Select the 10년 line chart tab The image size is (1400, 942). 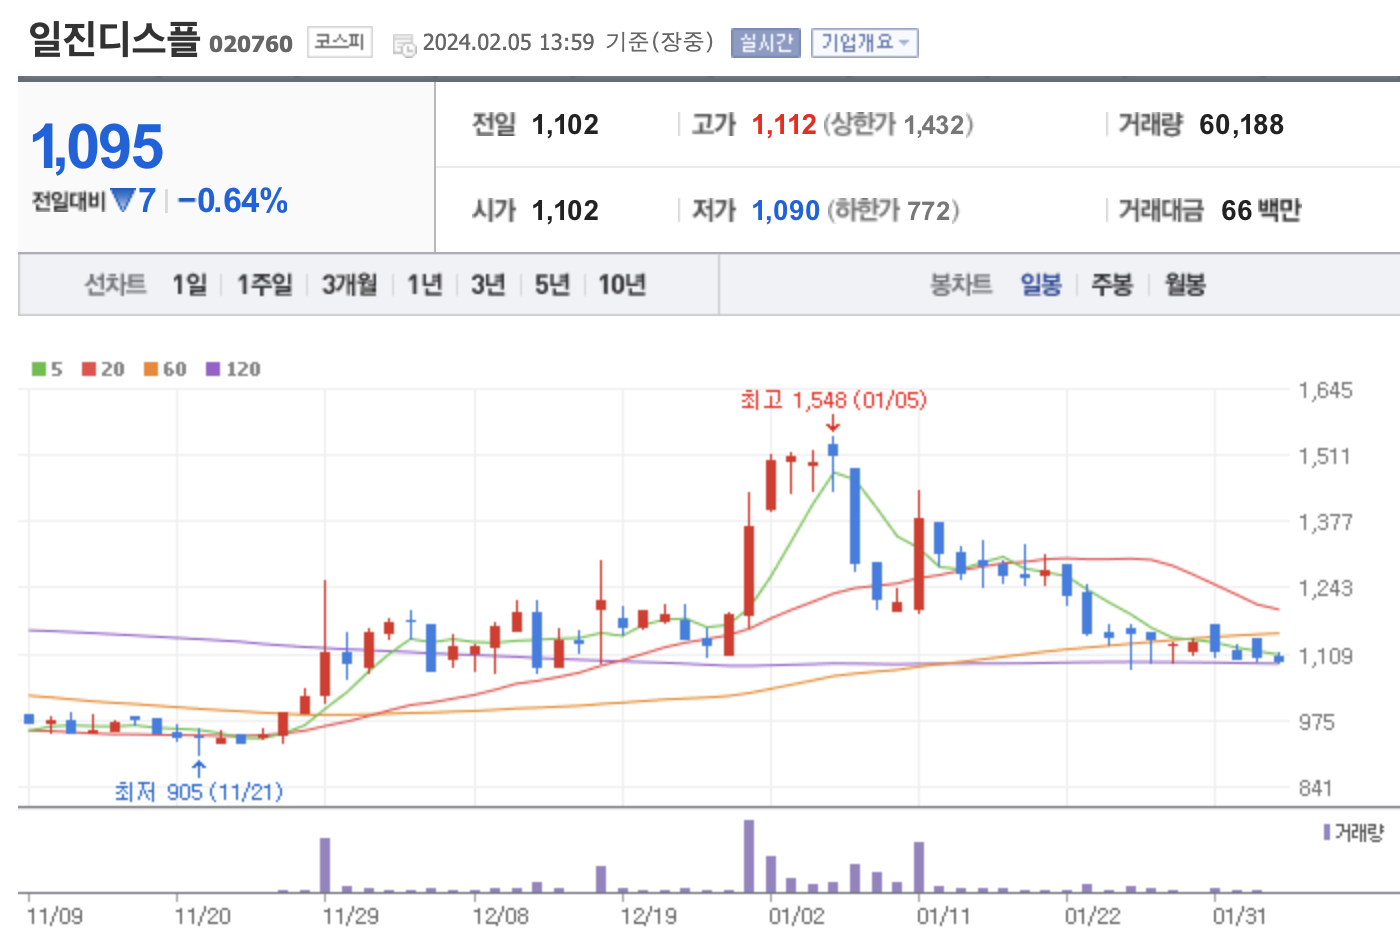622,285
